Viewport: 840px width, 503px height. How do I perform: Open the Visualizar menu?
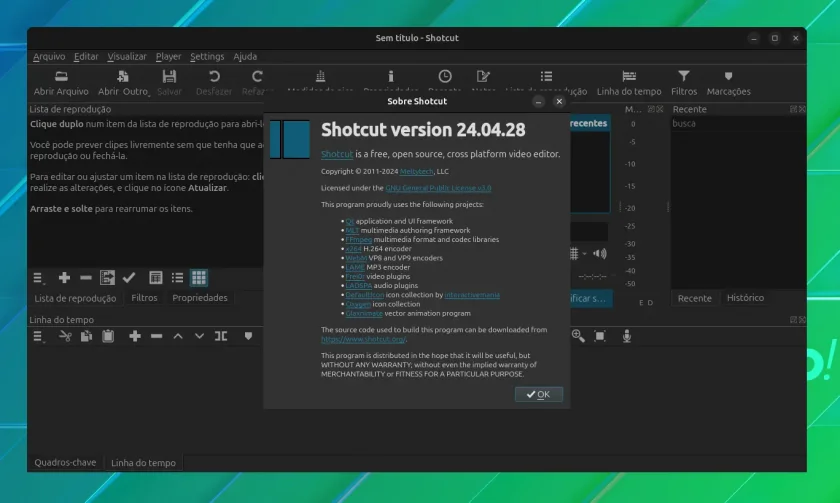(127, 56)
